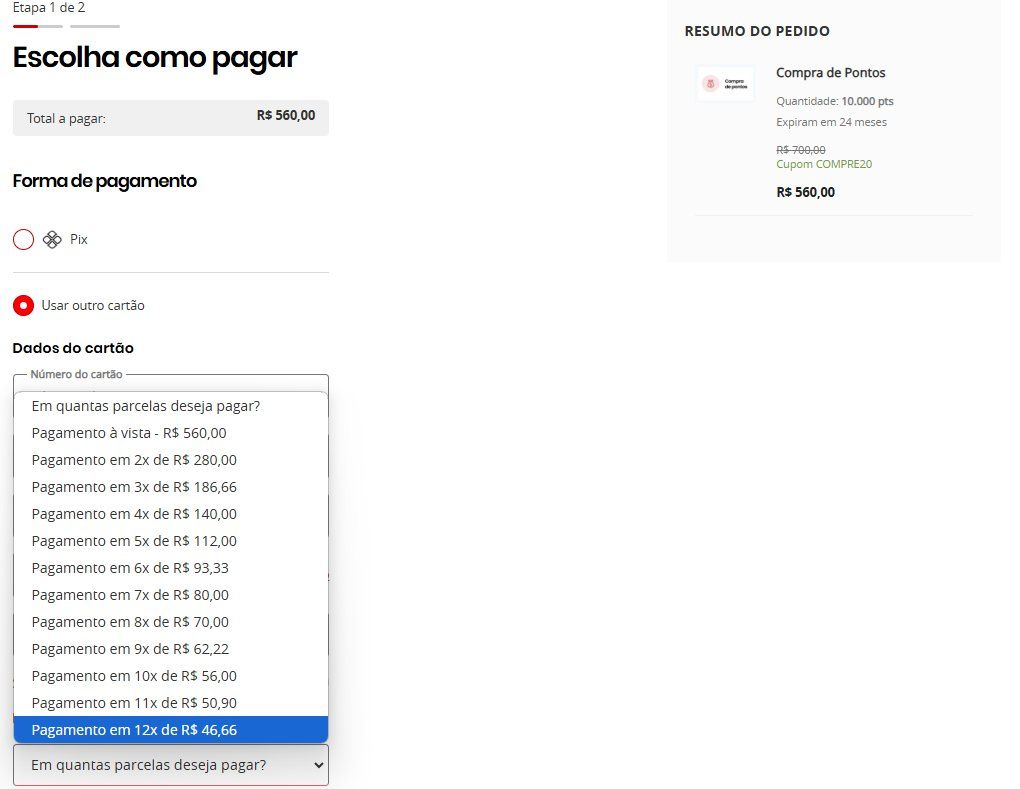Image resolution: width=1020 pixels, height=789 pixels.
Task: Click the RESUMO DO PEDIDO heading
Action: pyautogui.click(x=757, y=31)
